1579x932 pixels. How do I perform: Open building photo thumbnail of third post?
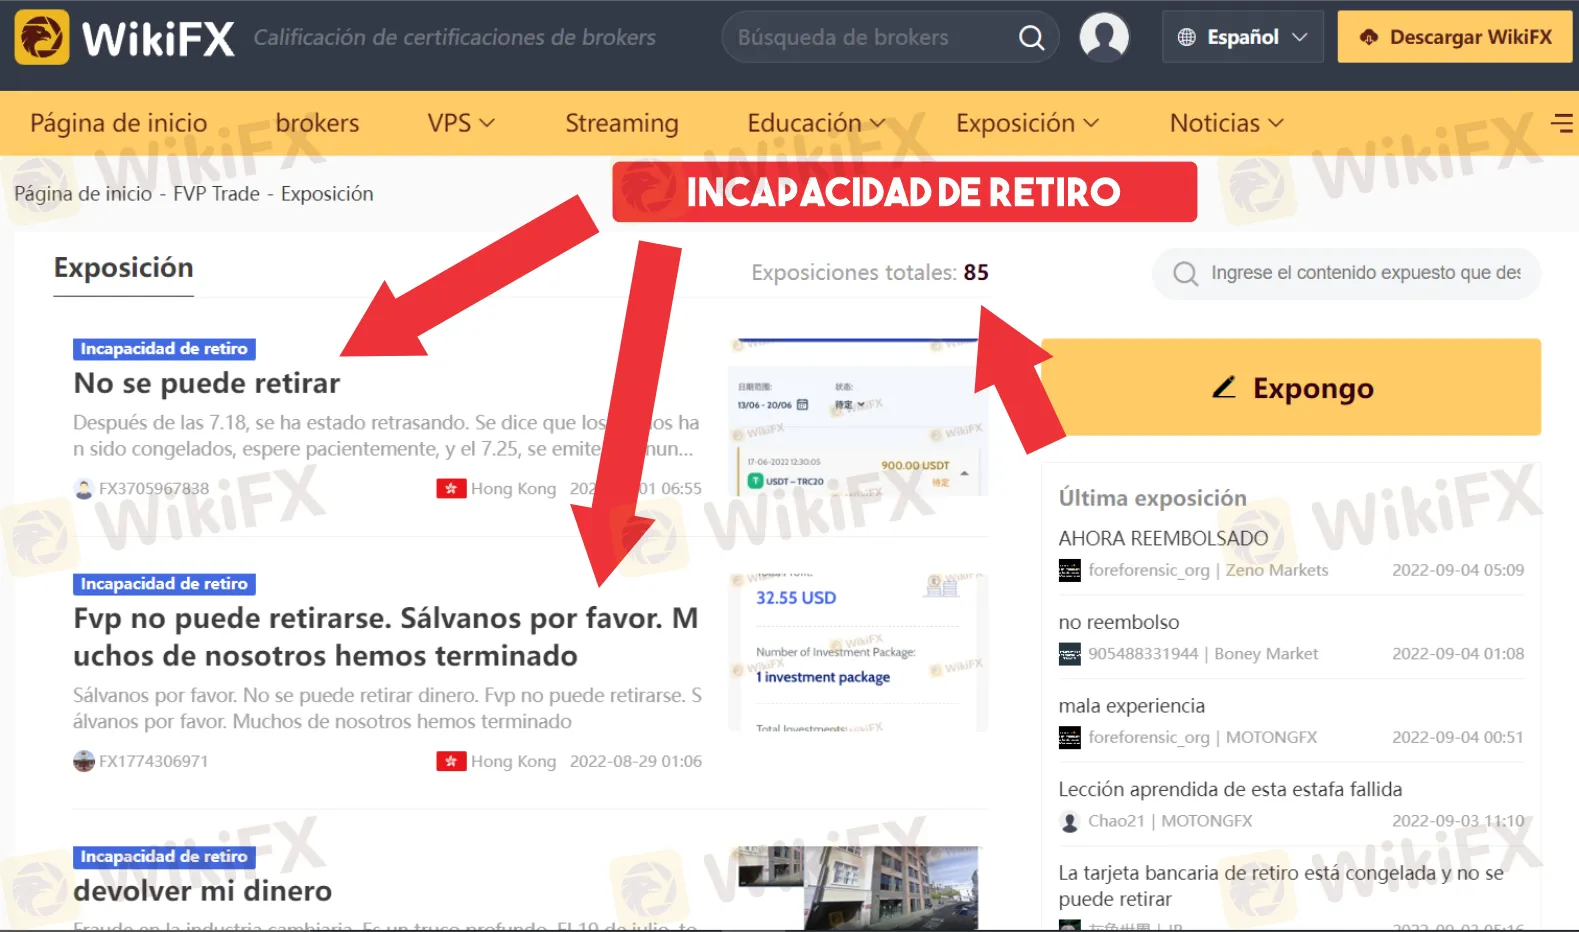tap(858, 889)
